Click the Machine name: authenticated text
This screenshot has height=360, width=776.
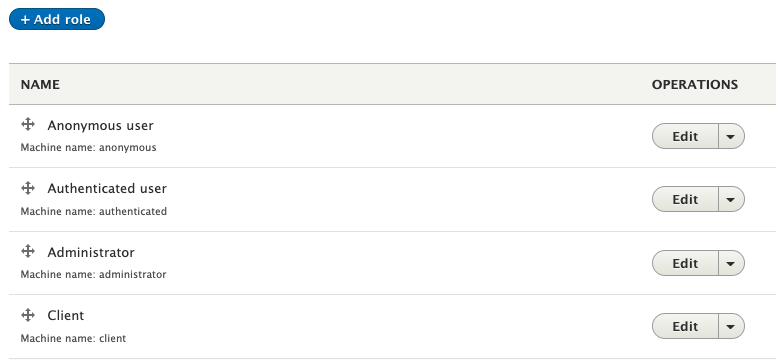(94, 211)
